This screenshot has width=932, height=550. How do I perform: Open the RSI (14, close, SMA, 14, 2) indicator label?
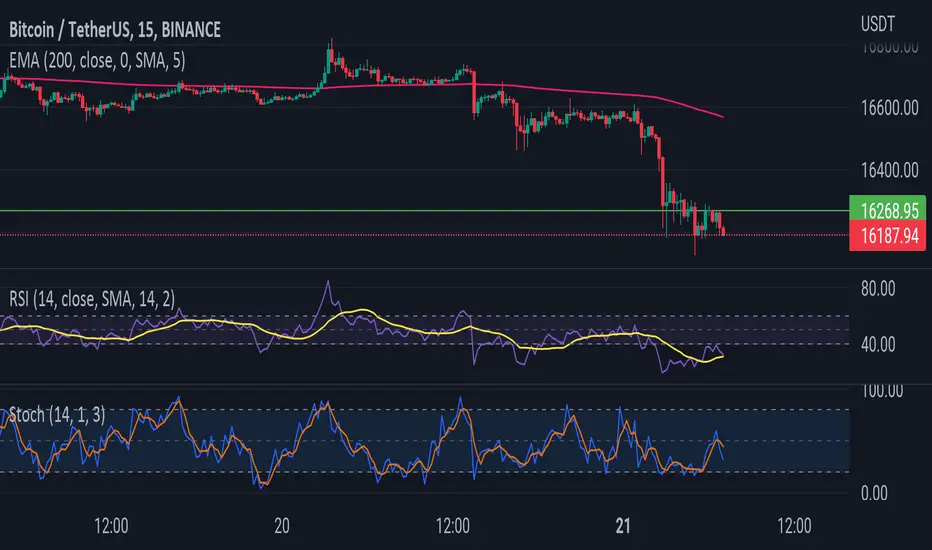click(x=92, y=298)
